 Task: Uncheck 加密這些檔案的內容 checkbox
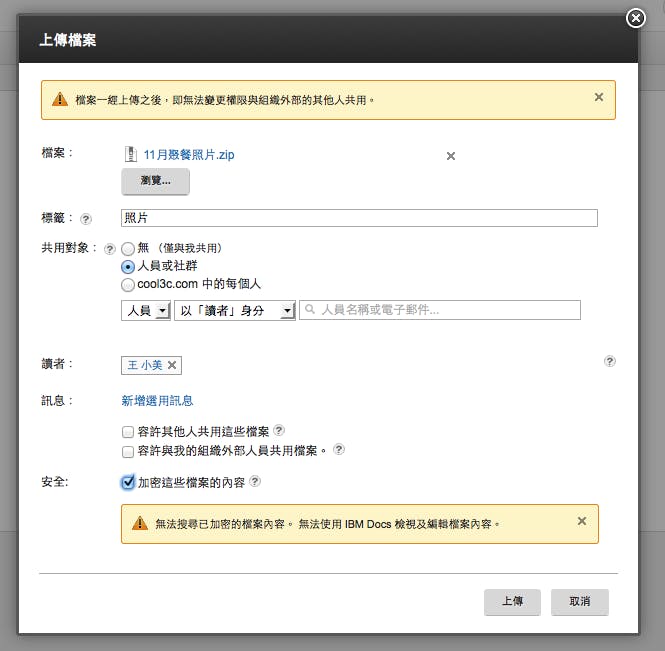(x=128, y=482)
